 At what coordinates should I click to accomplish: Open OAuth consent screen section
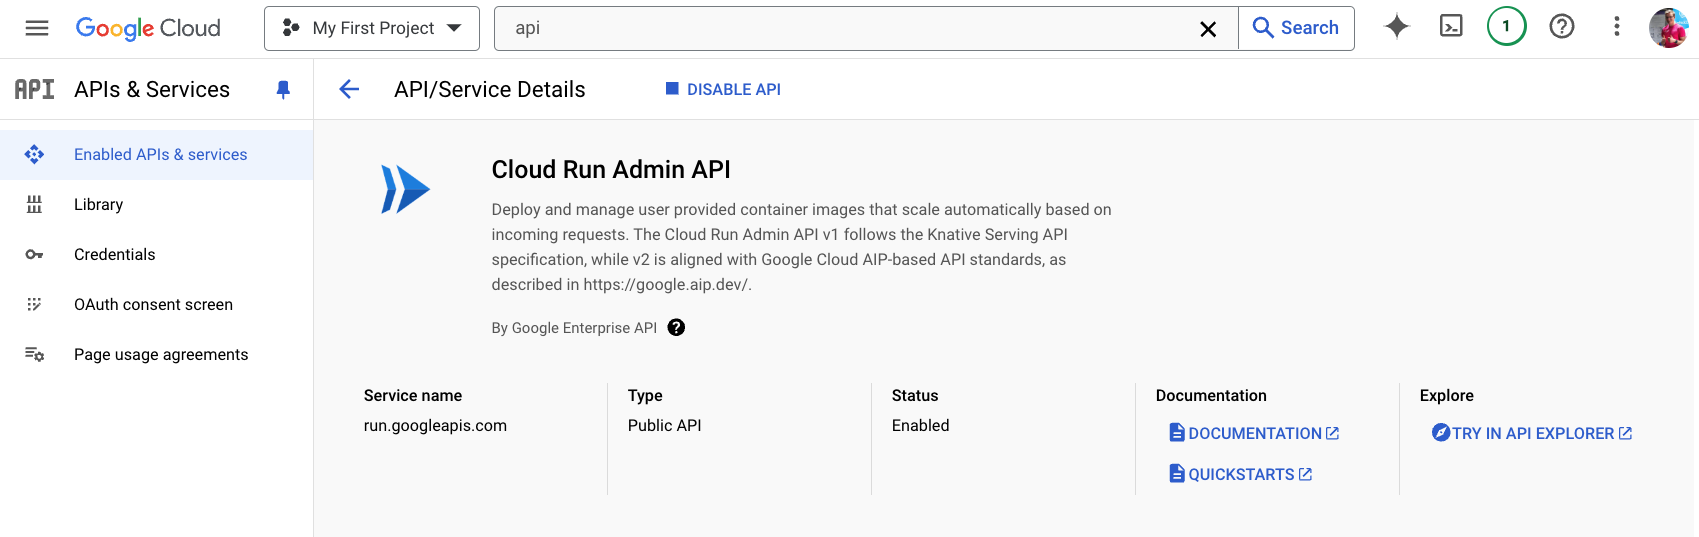(153, 305)
